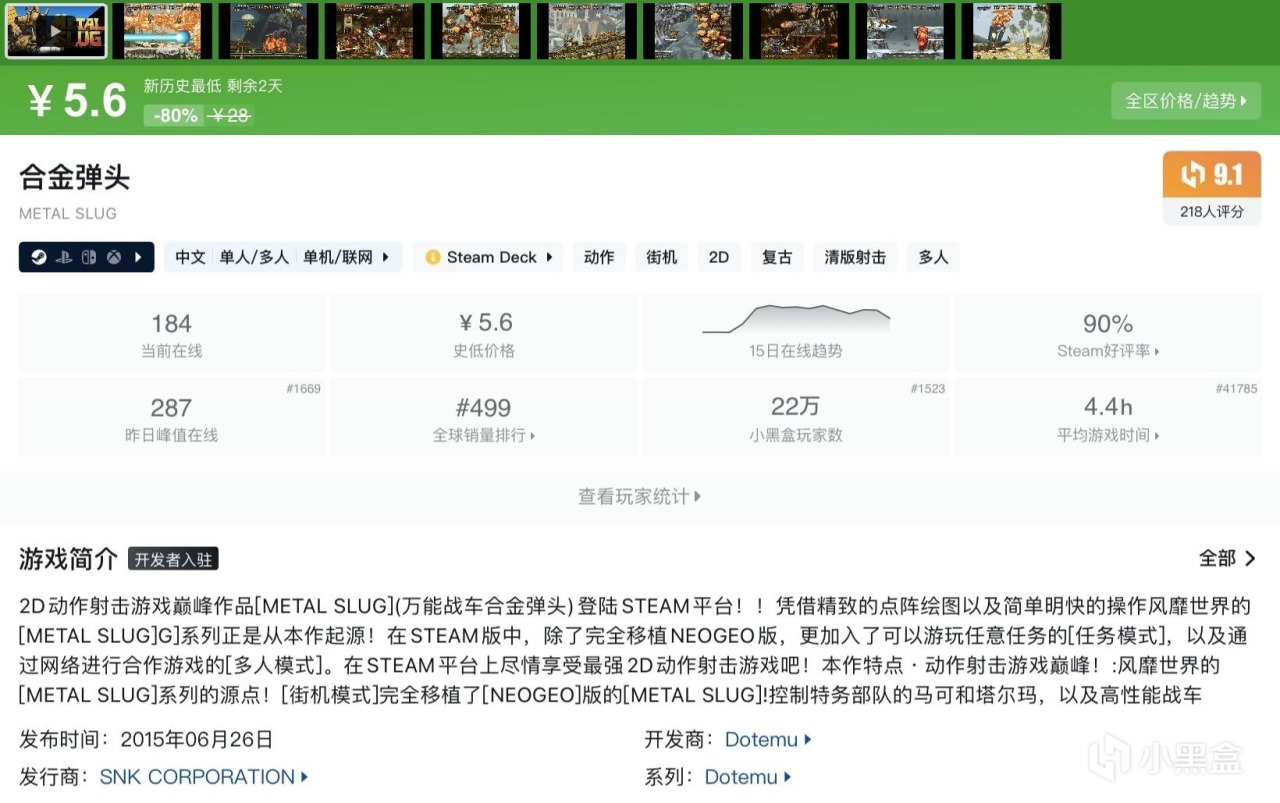Open the third screenshot thumbnail in the gallery
This screenshot has height=803, width=1280.
(x=268, y=31)
